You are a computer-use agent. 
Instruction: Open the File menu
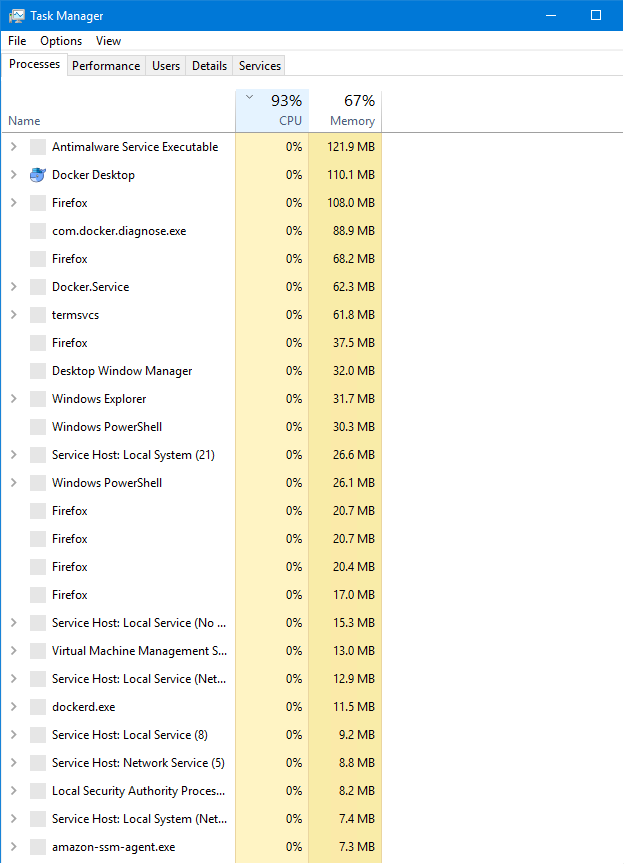coord(17,41)
